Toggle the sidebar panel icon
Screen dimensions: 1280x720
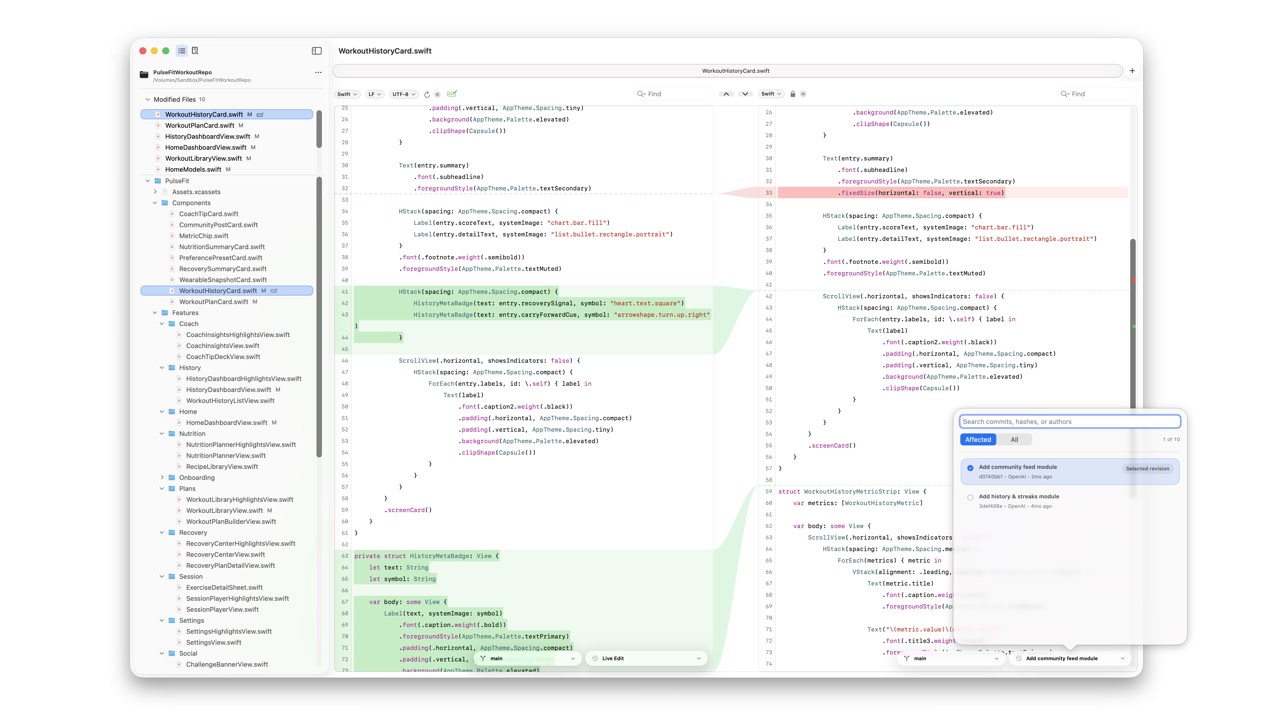[x=317, y=51]
